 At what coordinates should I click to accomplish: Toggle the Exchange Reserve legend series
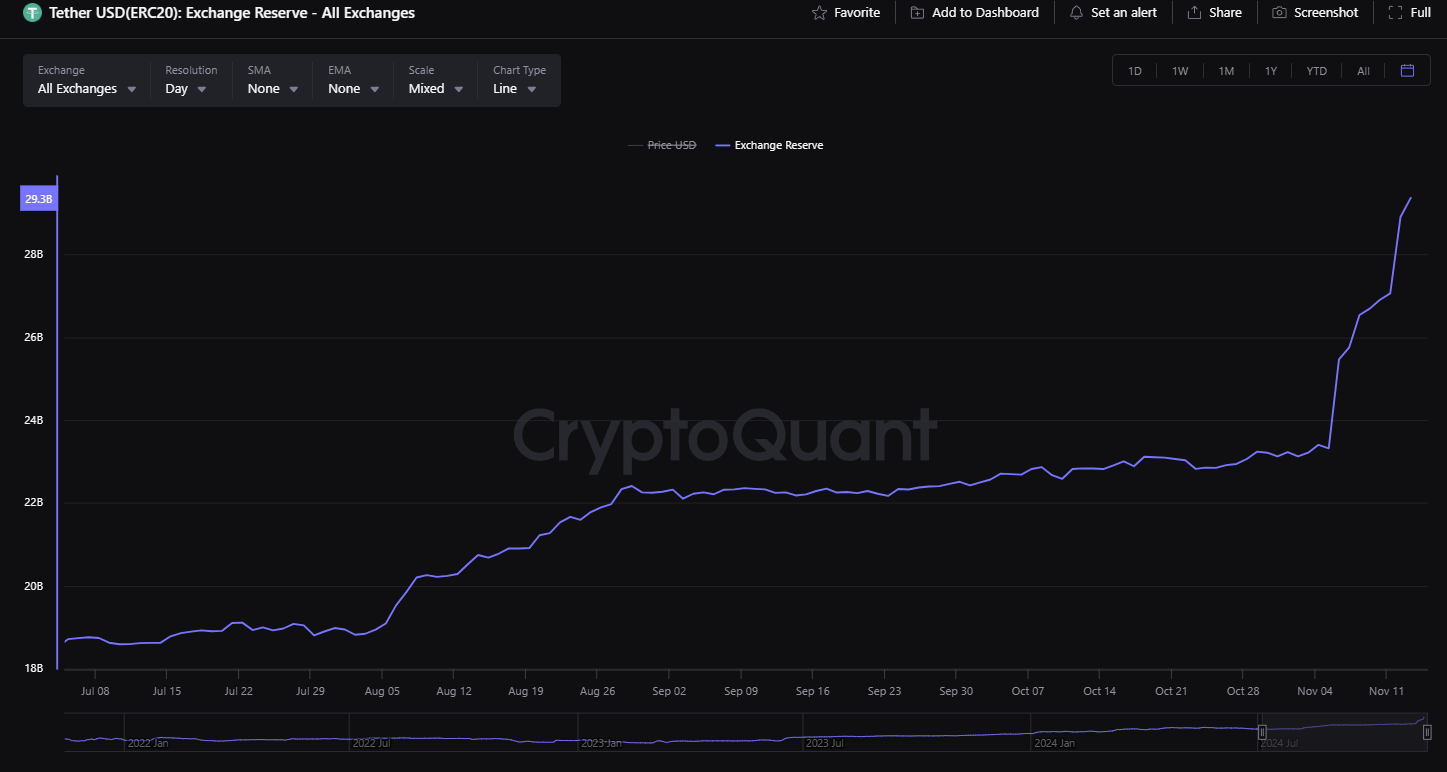[x=770, y=145]
